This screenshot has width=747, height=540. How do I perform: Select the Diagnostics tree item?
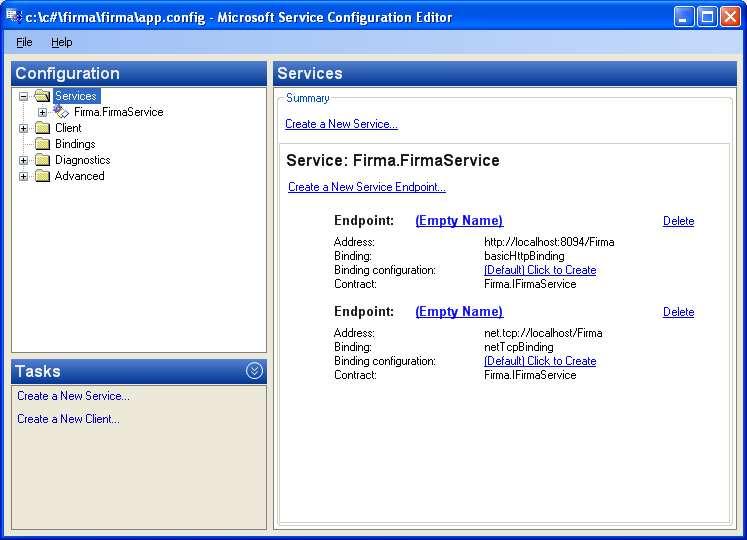tap(82, 160)
